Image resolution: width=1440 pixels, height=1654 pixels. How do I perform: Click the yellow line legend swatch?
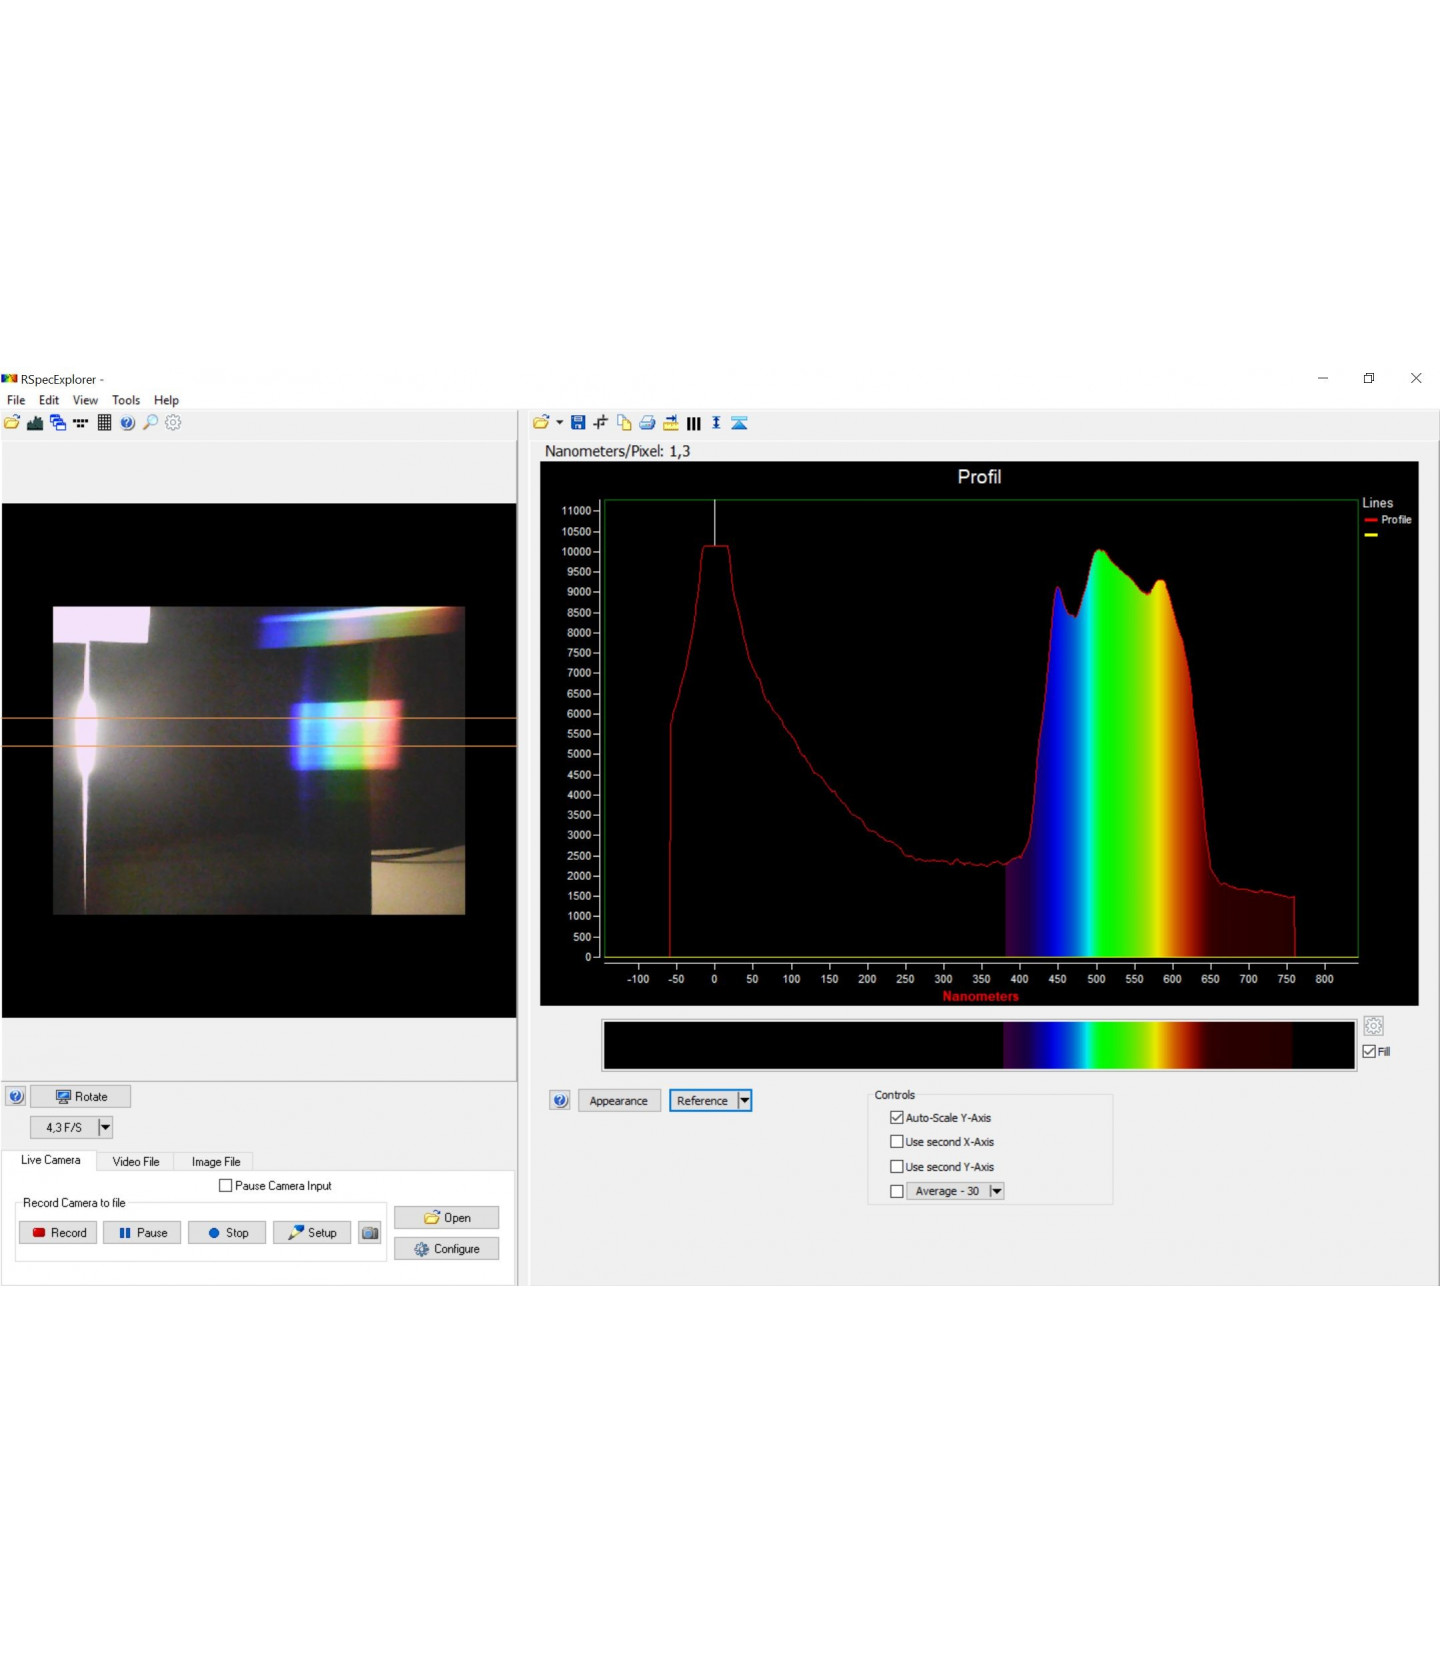1371,535
